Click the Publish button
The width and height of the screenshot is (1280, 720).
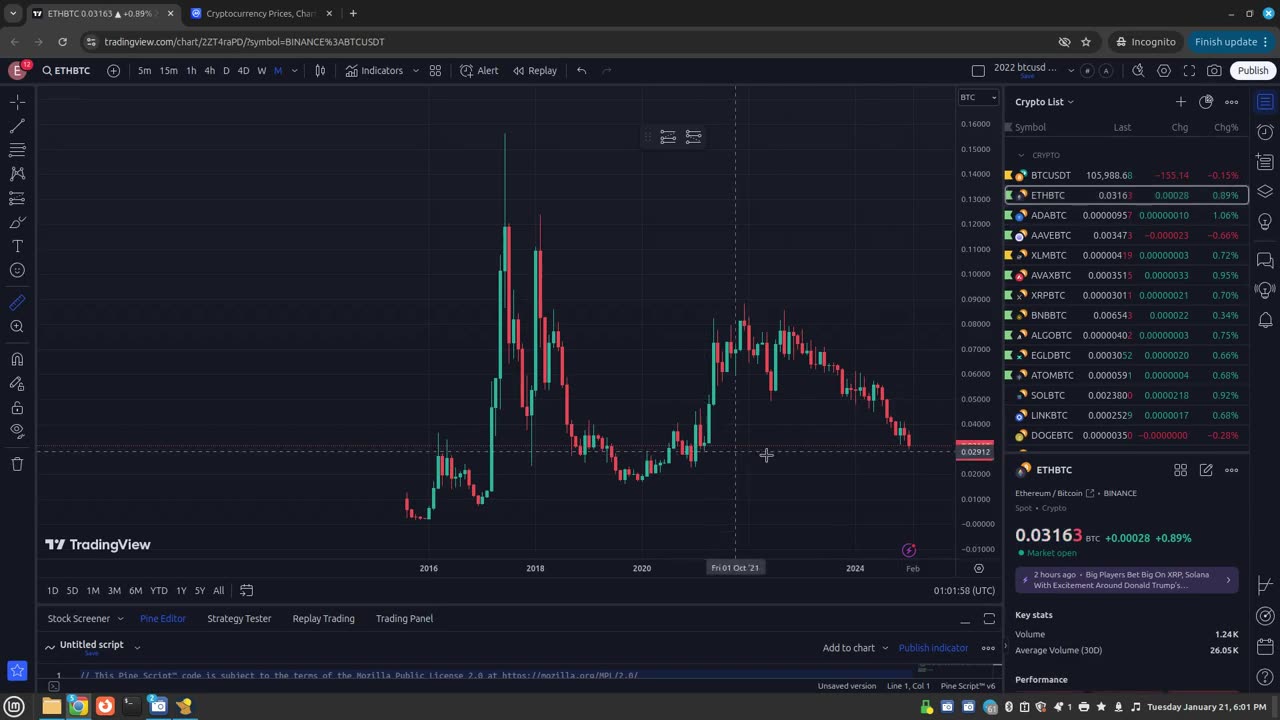coord(1252,71)
